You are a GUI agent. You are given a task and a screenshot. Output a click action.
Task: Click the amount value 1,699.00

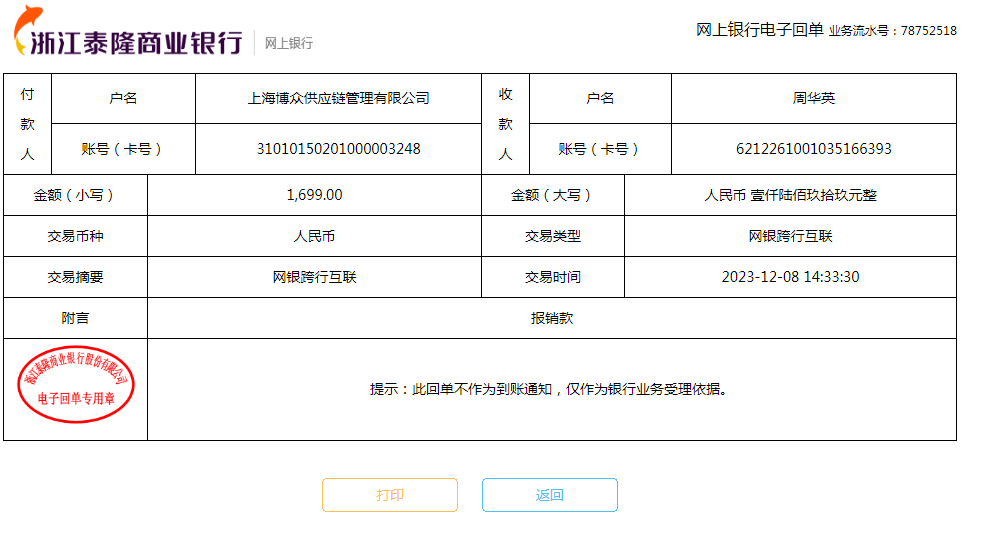click(314, 195)
